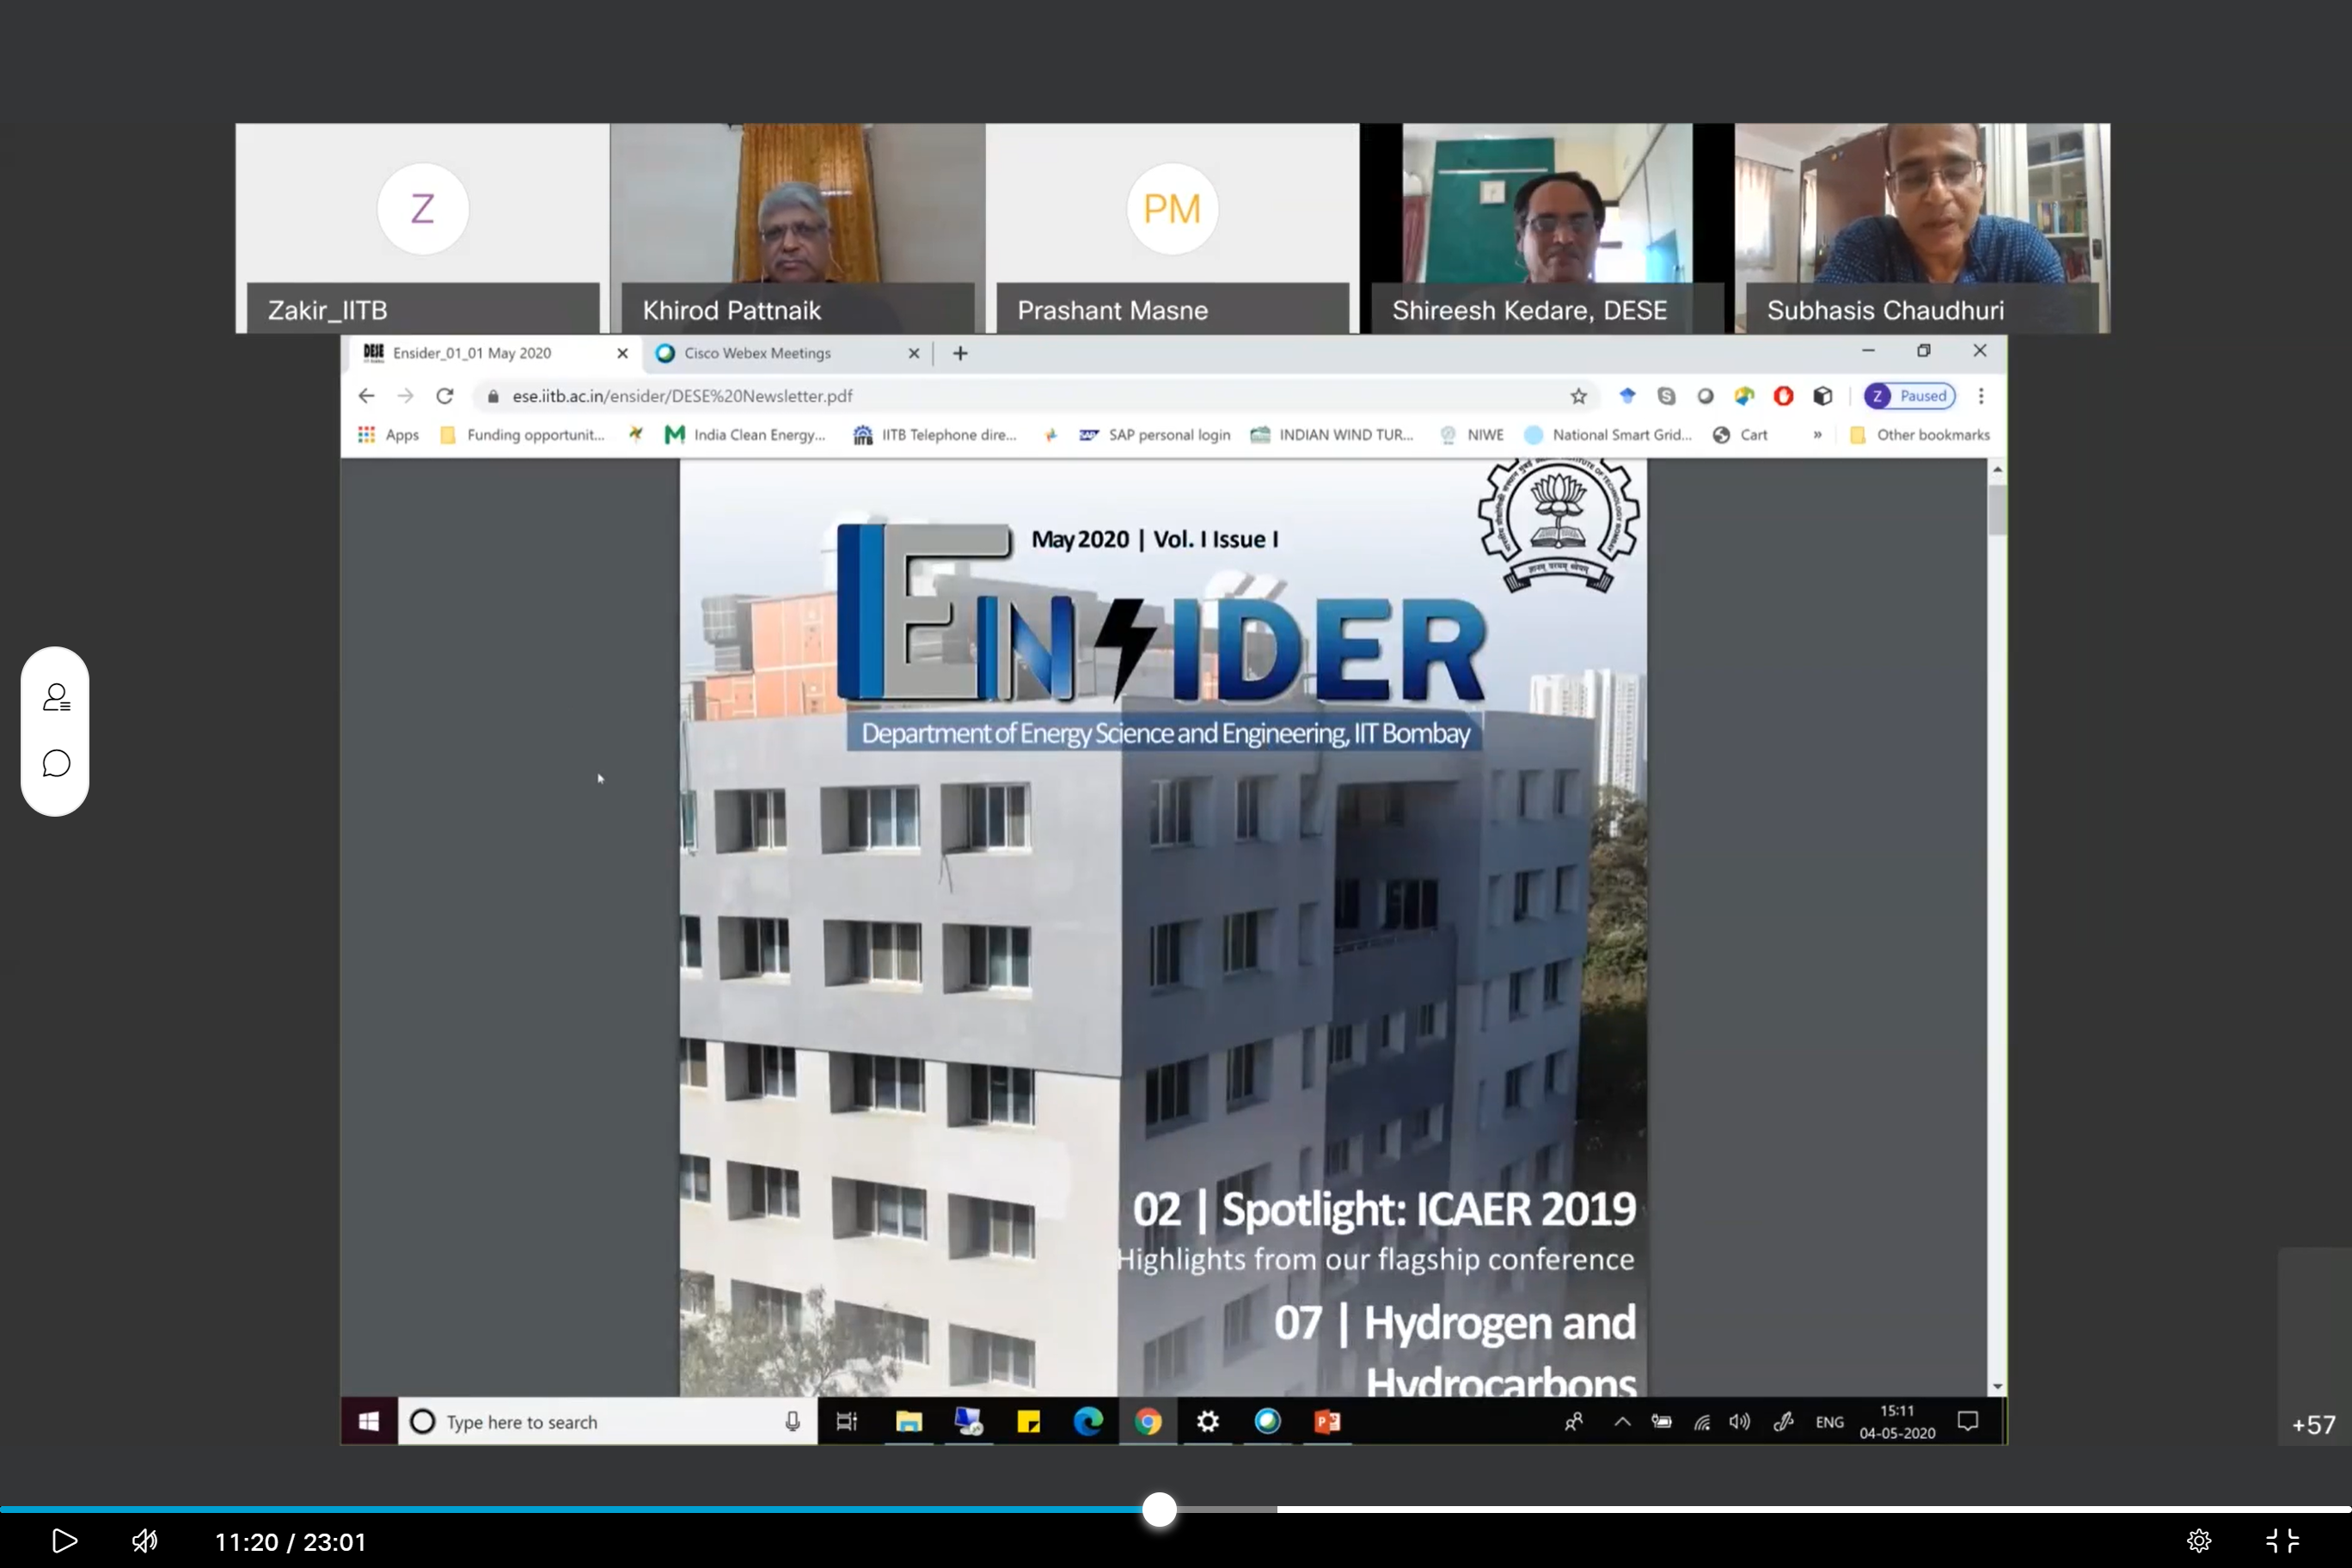Screen dimensions: 2352x1568
Task: Unmute the video audio
Action: tap(145, 1540)
